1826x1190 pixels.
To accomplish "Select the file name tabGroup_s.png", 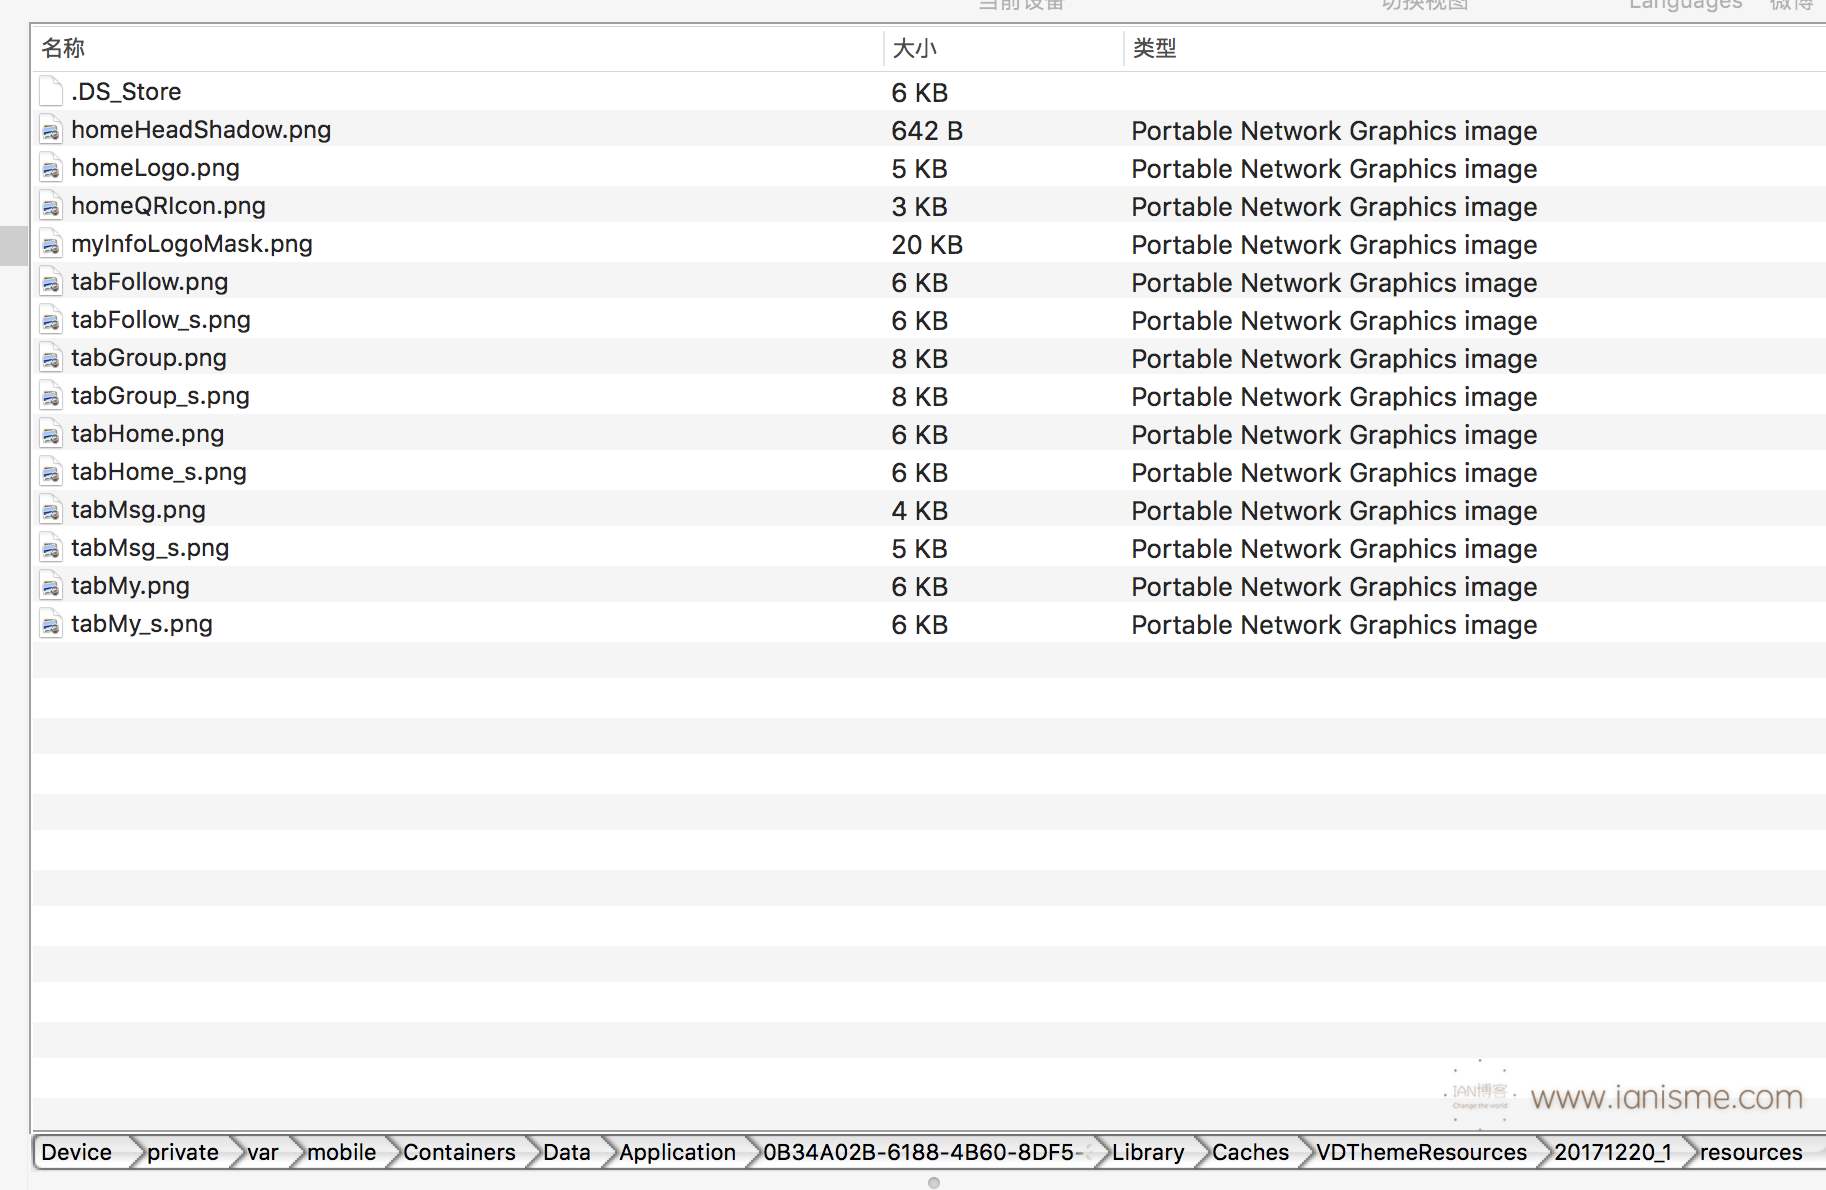I will click(160, 396).
